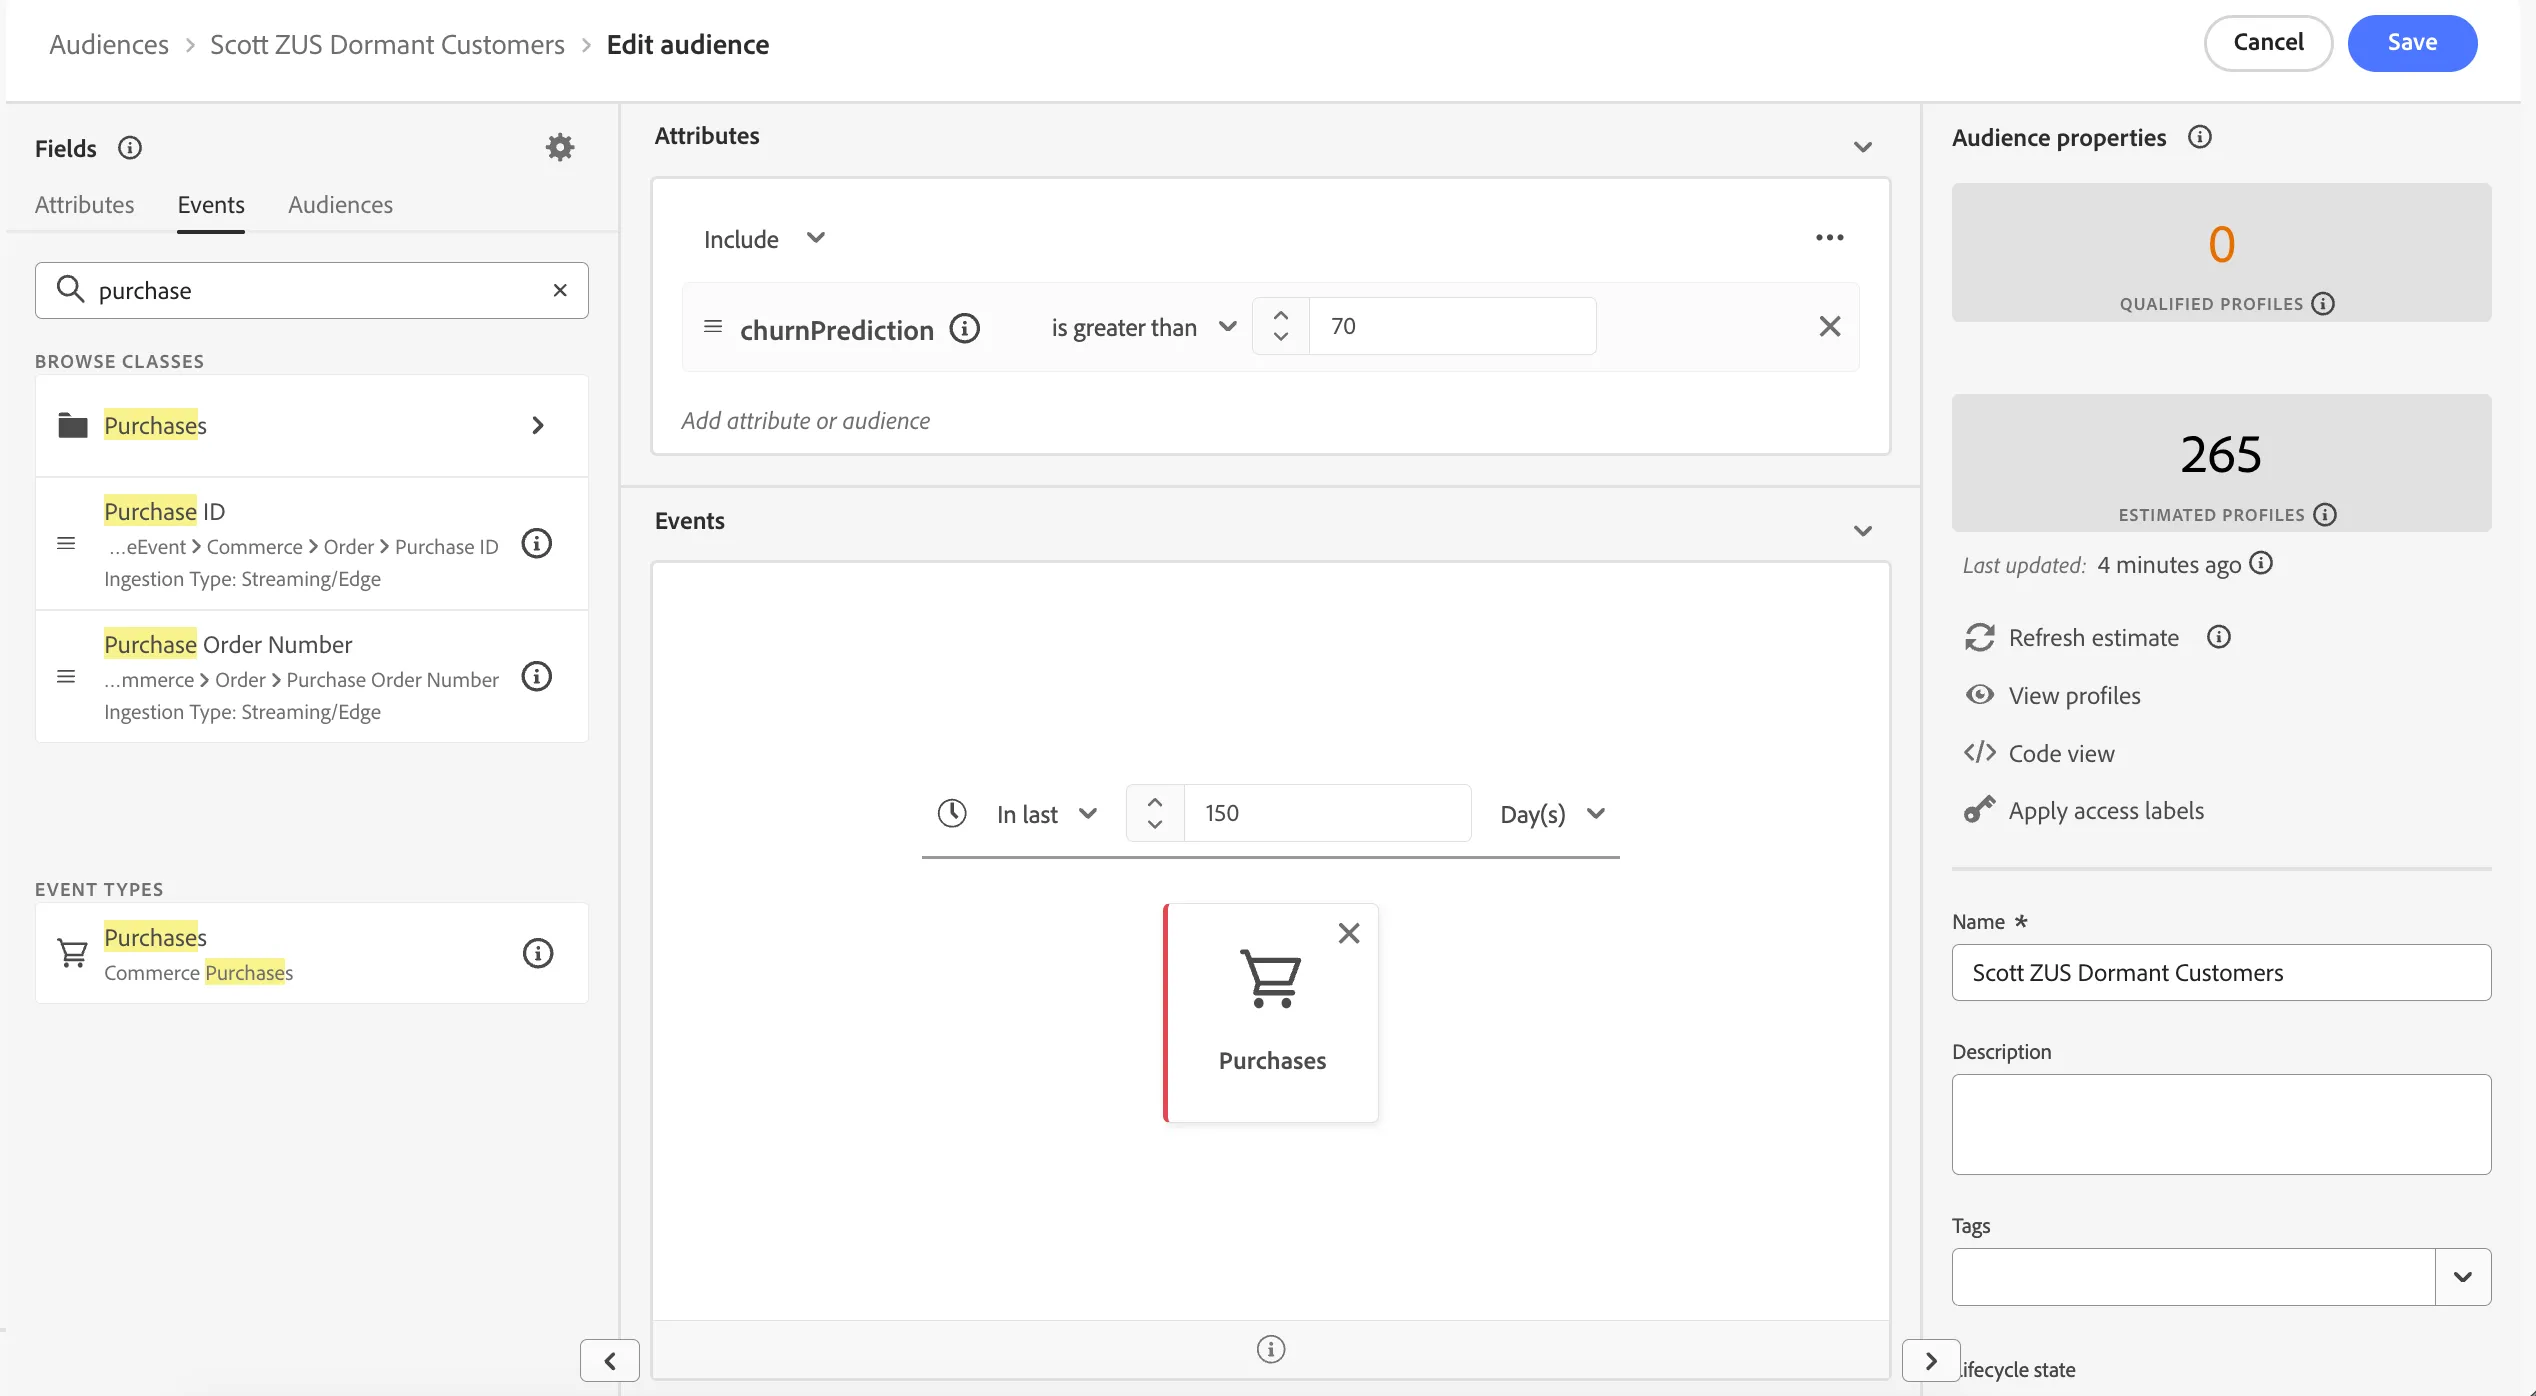This screenshot has height=1396, width=2536.
Task: Click the Purchases shopping cart event type
Action: (312, 953)
